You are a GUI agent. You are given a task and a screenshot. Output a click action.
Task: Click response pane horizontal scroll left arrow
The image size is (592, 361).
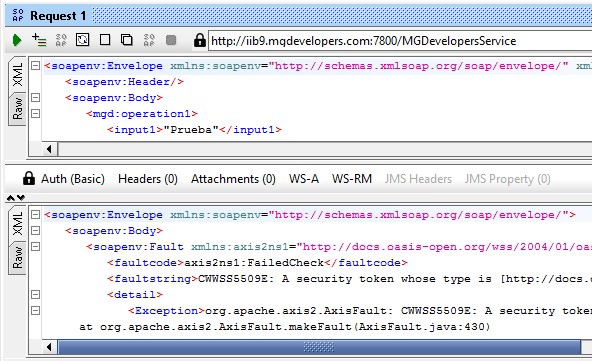[x=49, y=346]
